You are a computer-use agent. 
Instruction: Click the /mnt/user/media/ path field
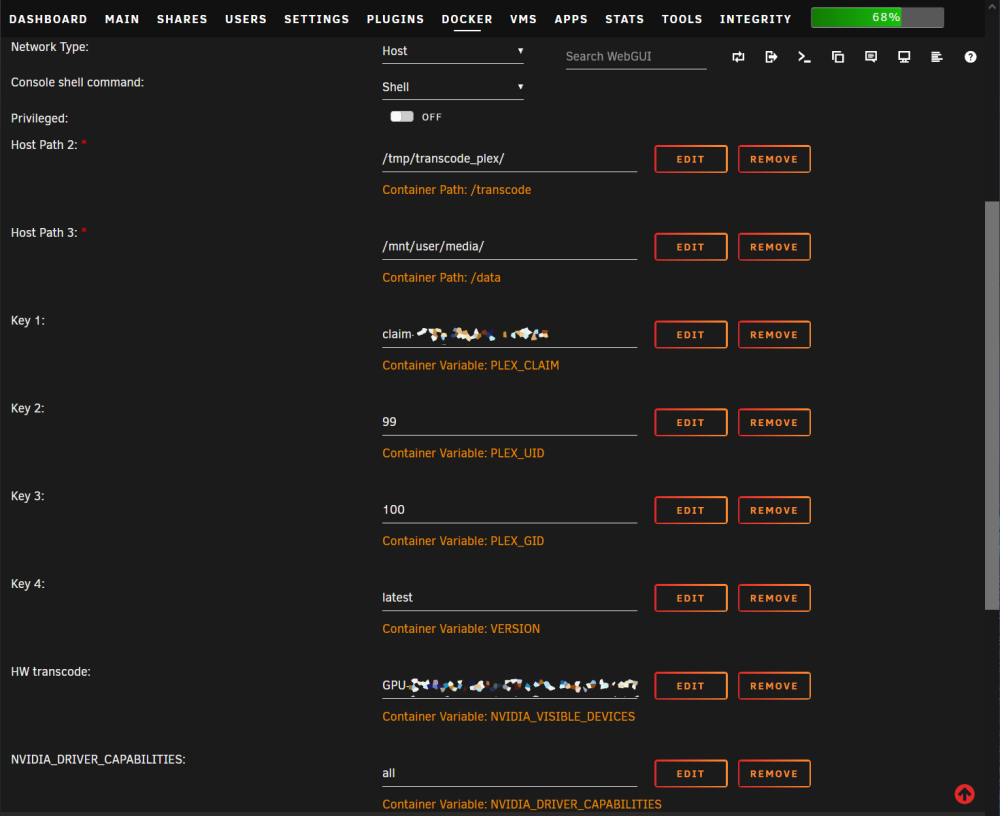tap(510, 247)
